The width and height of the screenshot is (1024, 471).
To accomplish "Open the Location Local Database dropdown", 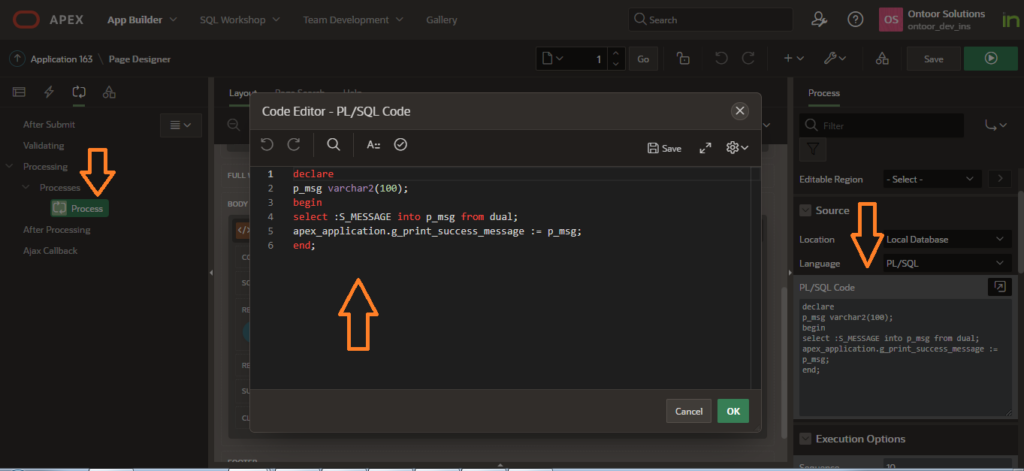I will 946,239.
